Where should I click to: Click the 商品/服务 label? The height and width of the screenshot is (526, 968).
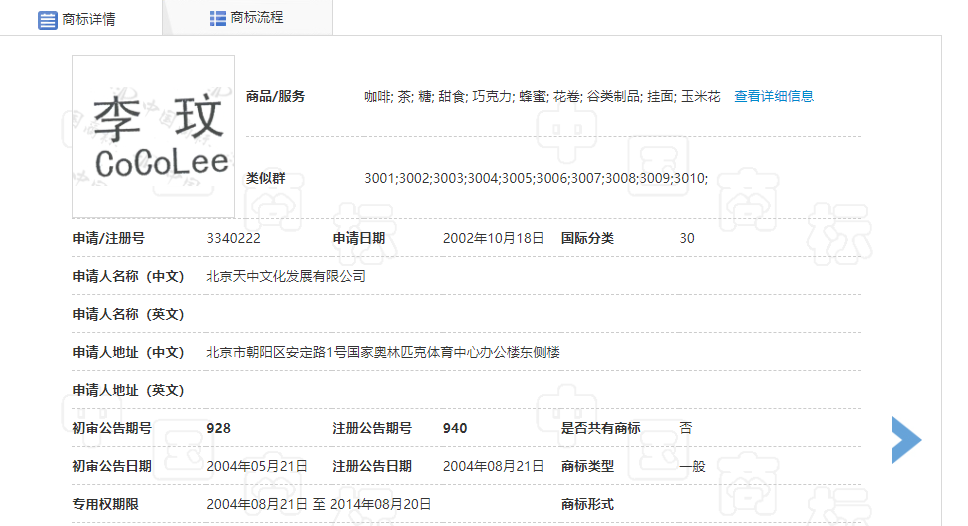pyautogui.click(x=275, y=96)
